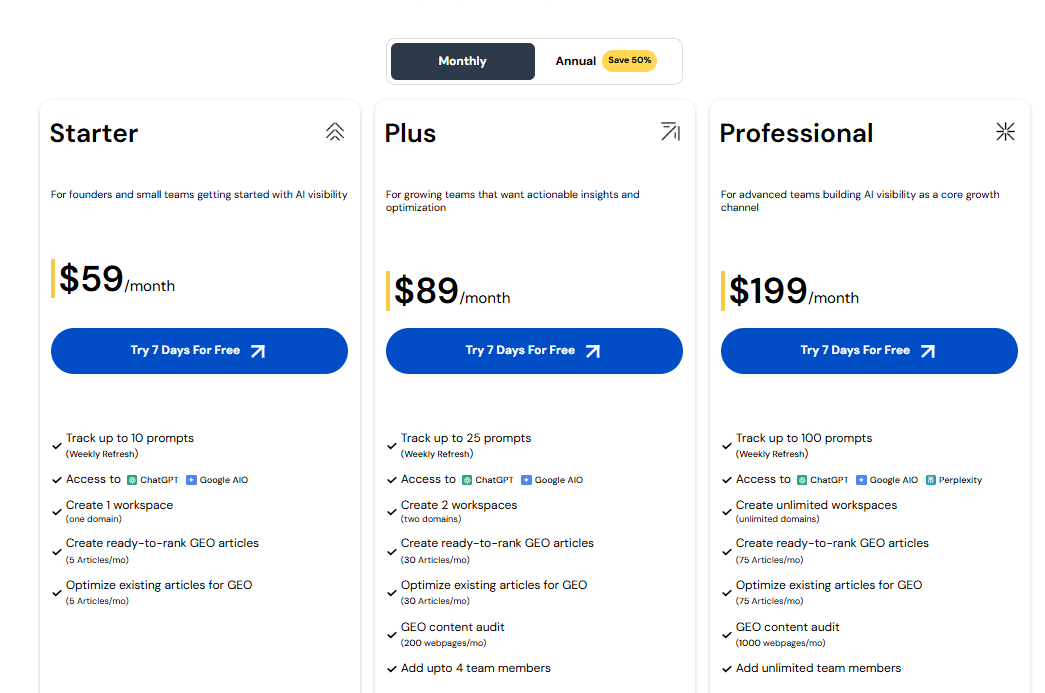Viewport: 1045px width, 693px height.
Task: Click the checkmark beside Add upto 4 team members
Action: 391,668
